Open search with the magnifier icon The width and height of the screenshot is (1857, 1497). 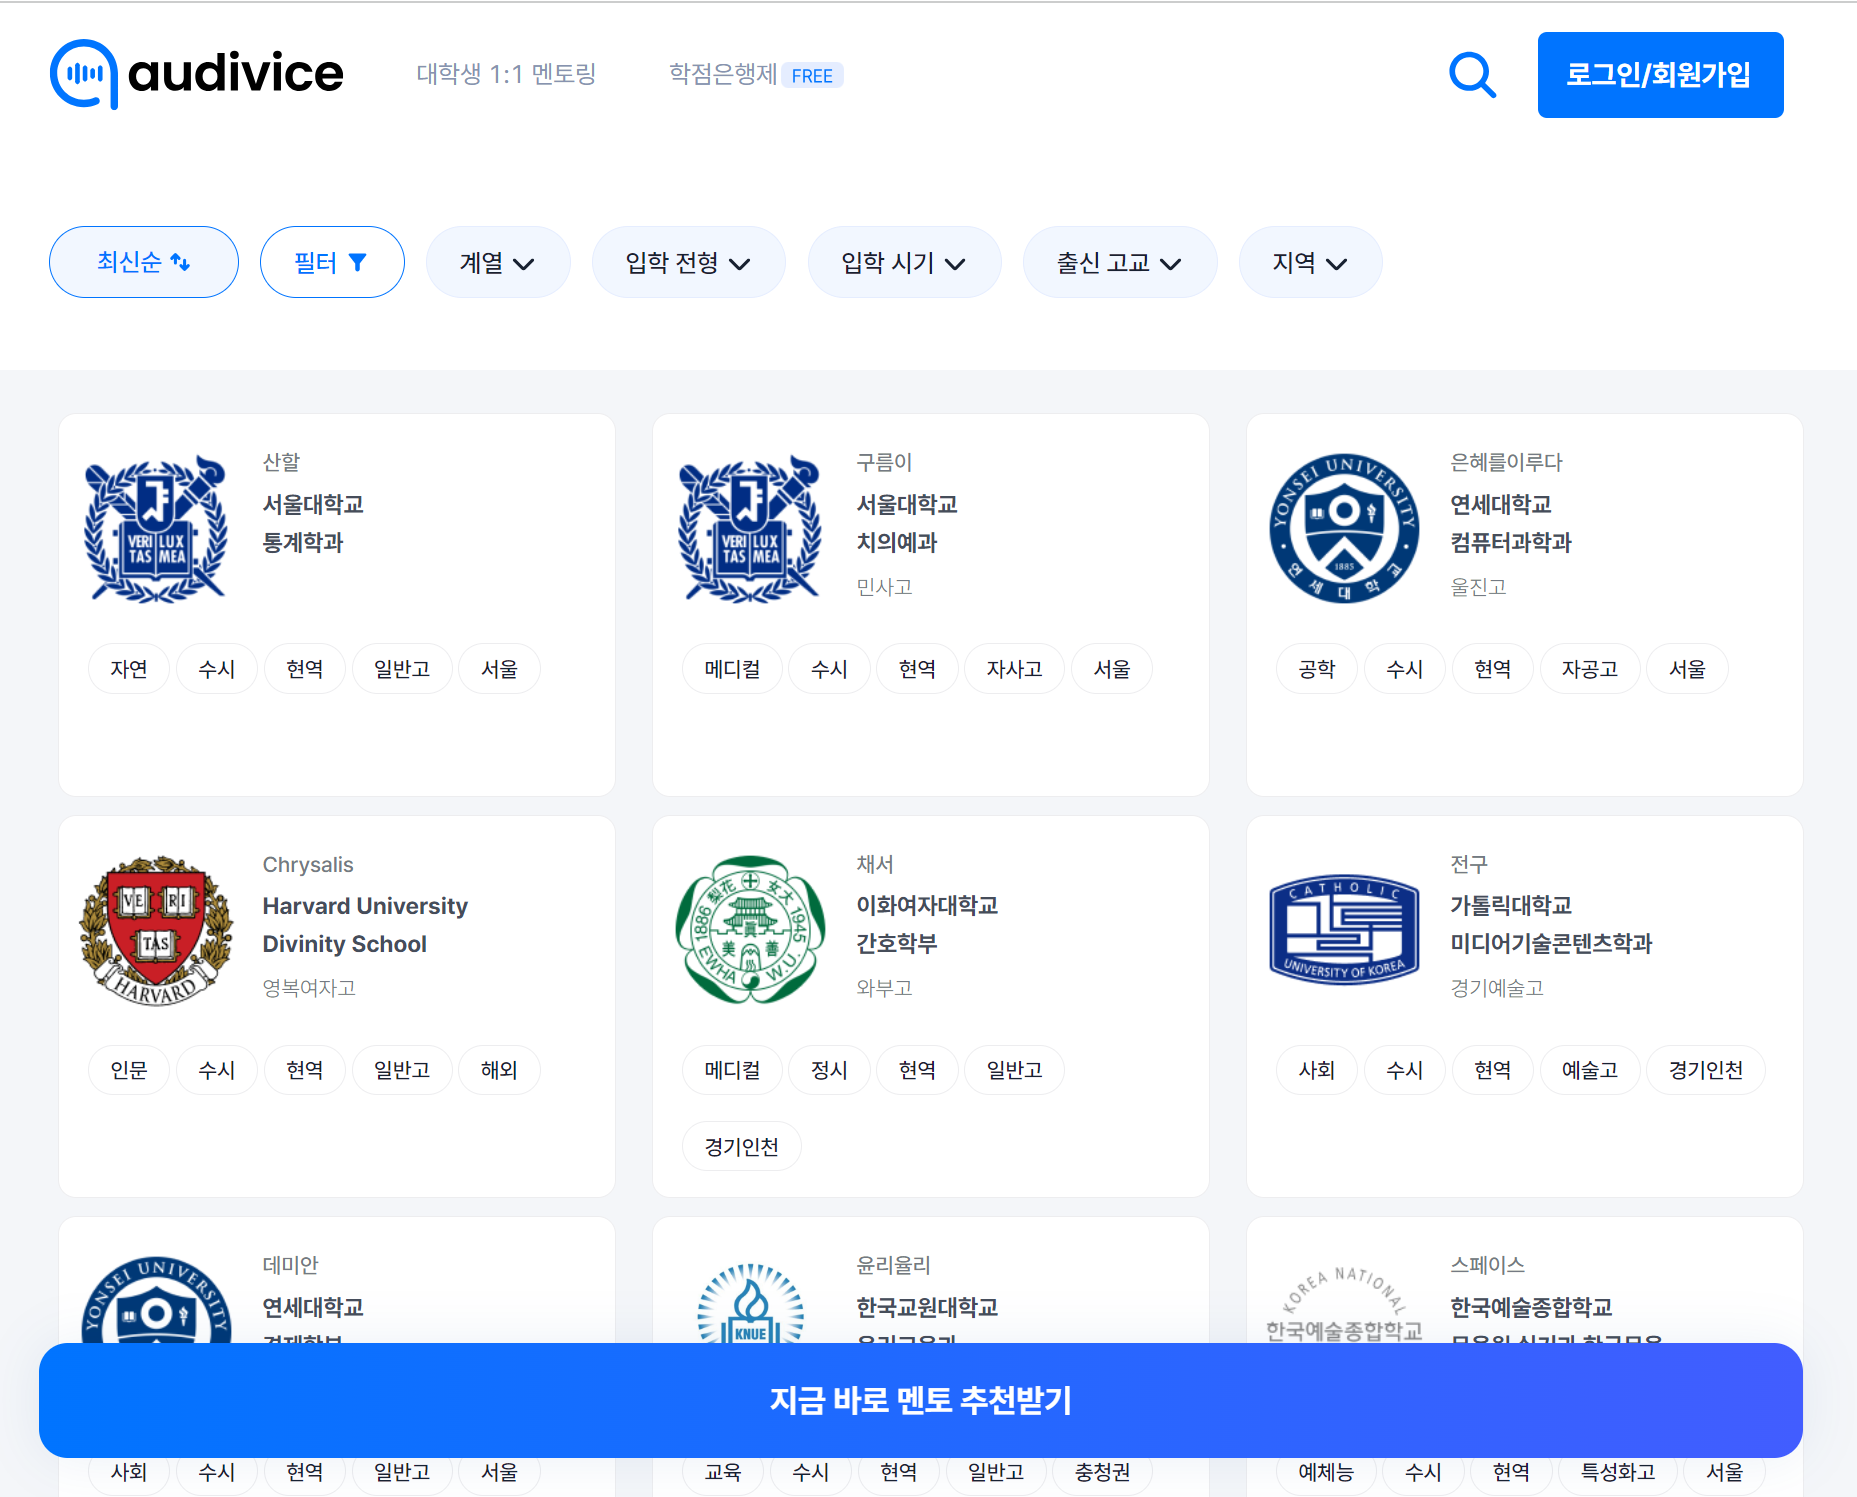pyautogui.click(x=1472, y=75)
